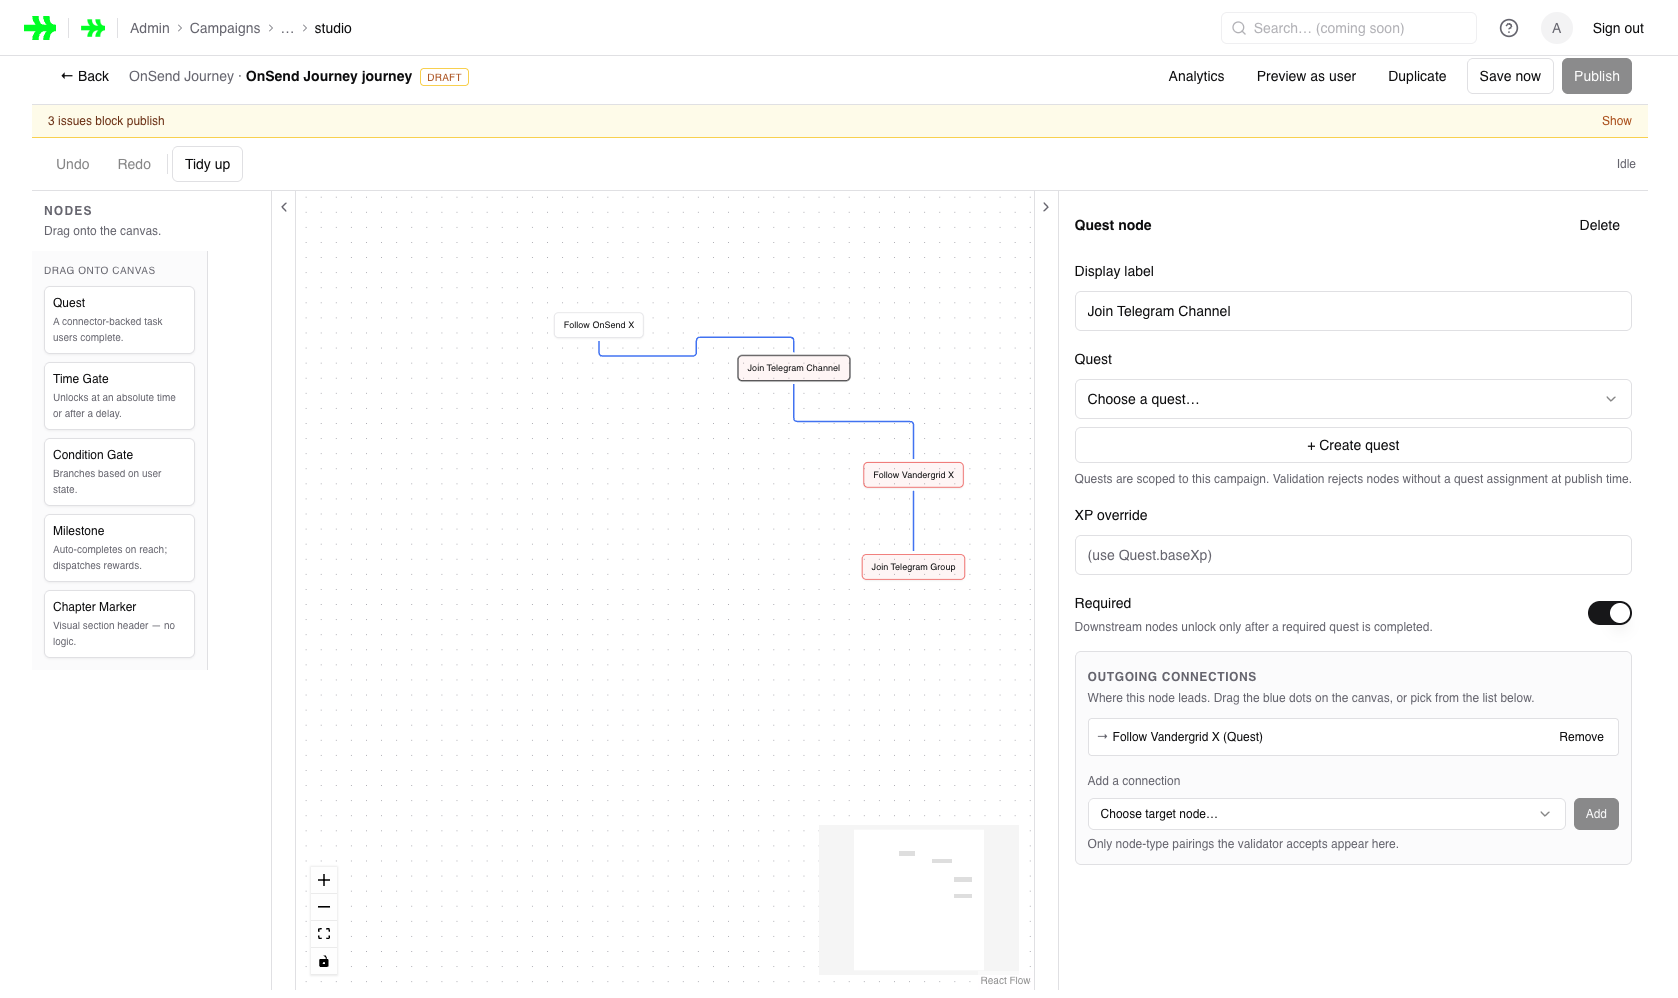Select the Follow Vandergrid X node
Image resolution: width=1678 pixels, height=998 pixels.
pyautogui.click(x=914, y=475)
